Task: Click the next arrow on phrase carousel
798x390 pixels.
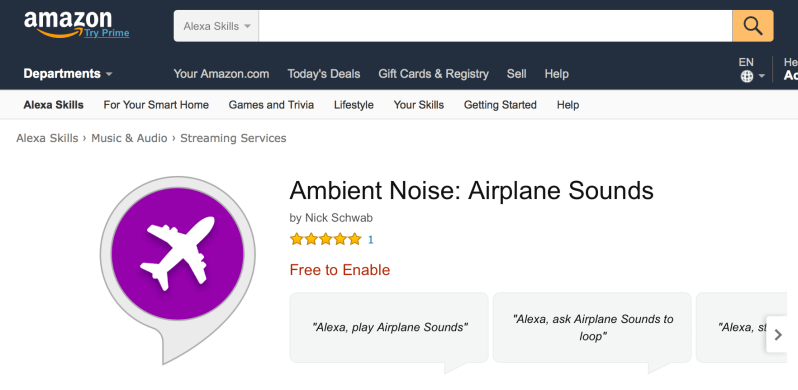Action: click(x=777, y=335)
